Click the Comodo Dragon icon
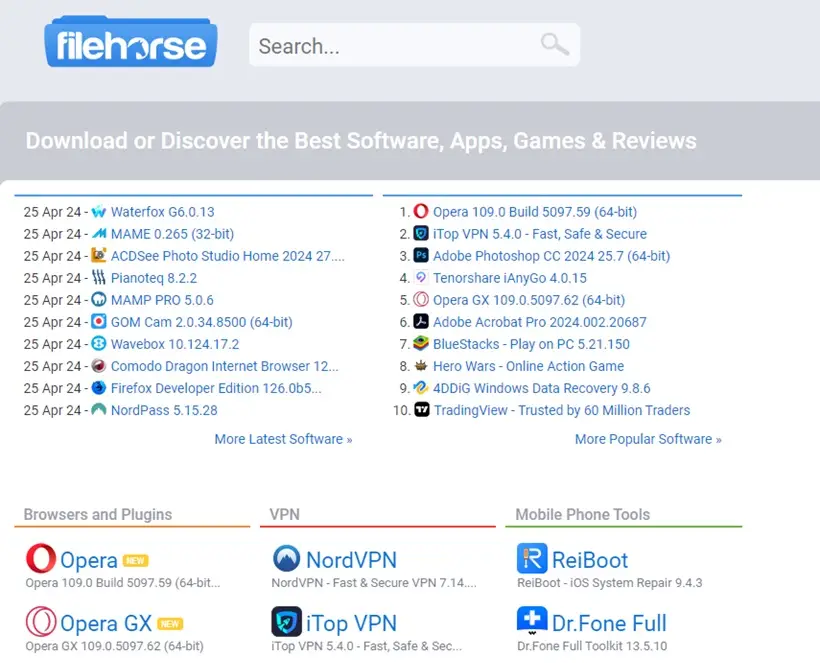 tap(99, 365)
